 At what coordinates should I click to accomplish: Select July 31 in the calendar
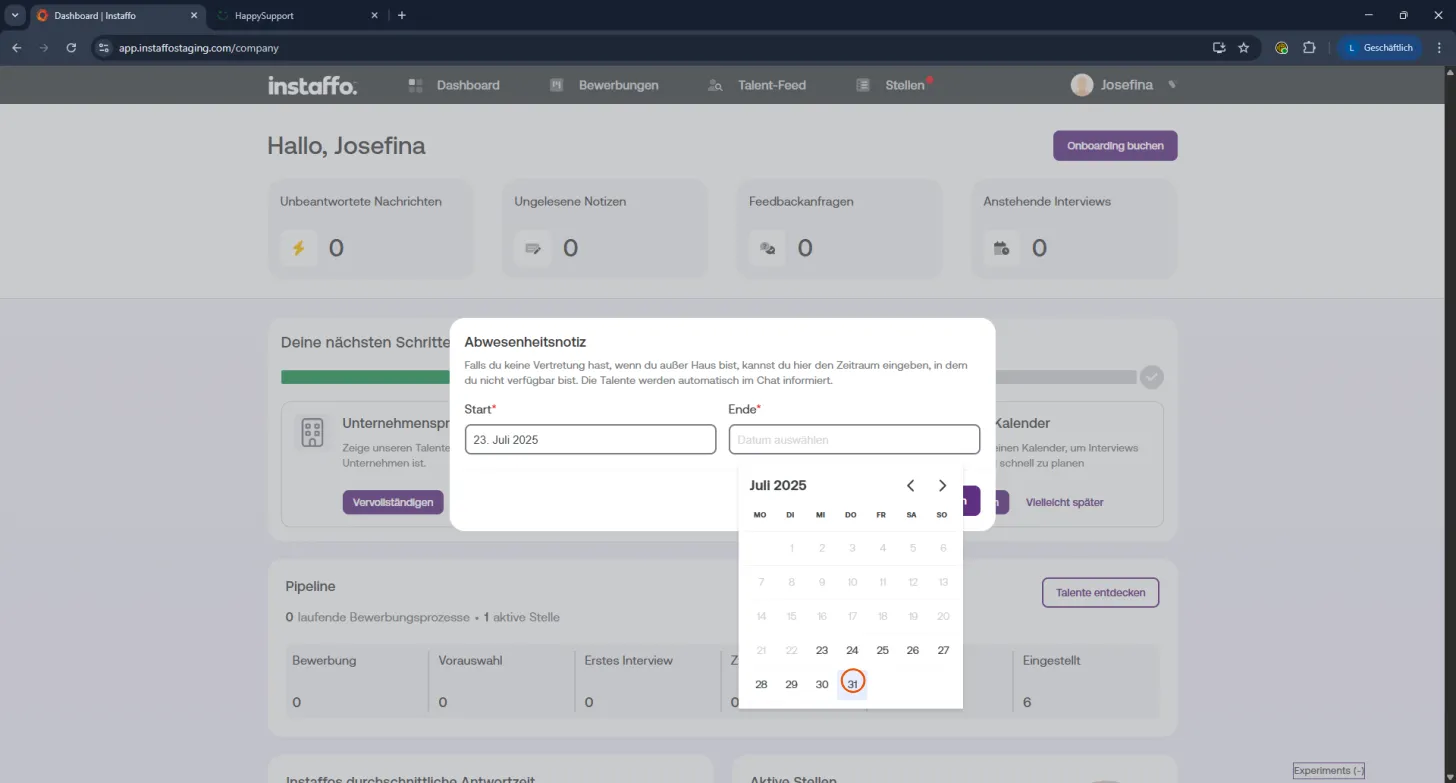click(x=852, y=684)
